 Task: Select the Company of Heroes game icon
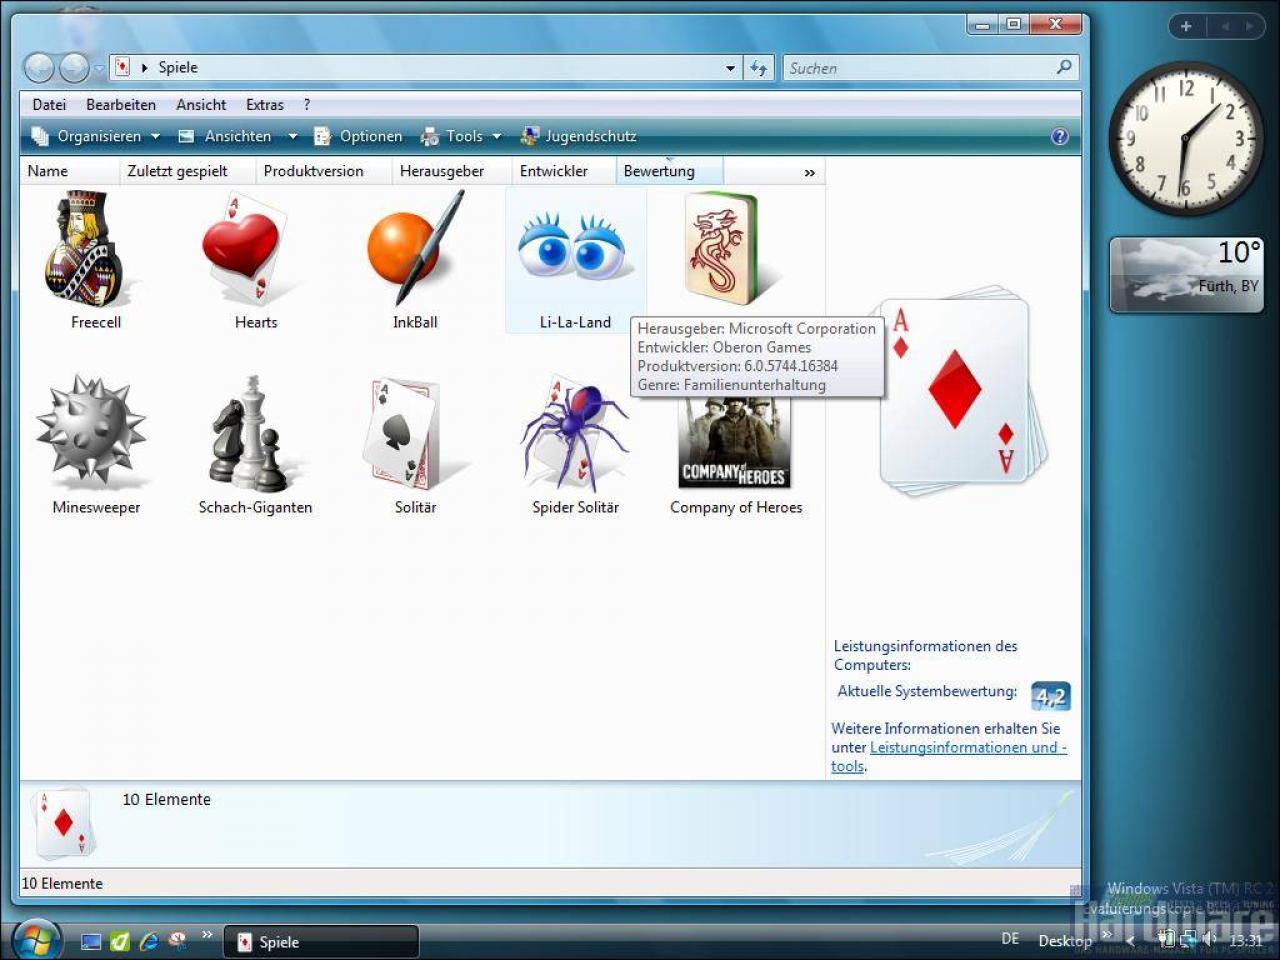tap(735, 442)
